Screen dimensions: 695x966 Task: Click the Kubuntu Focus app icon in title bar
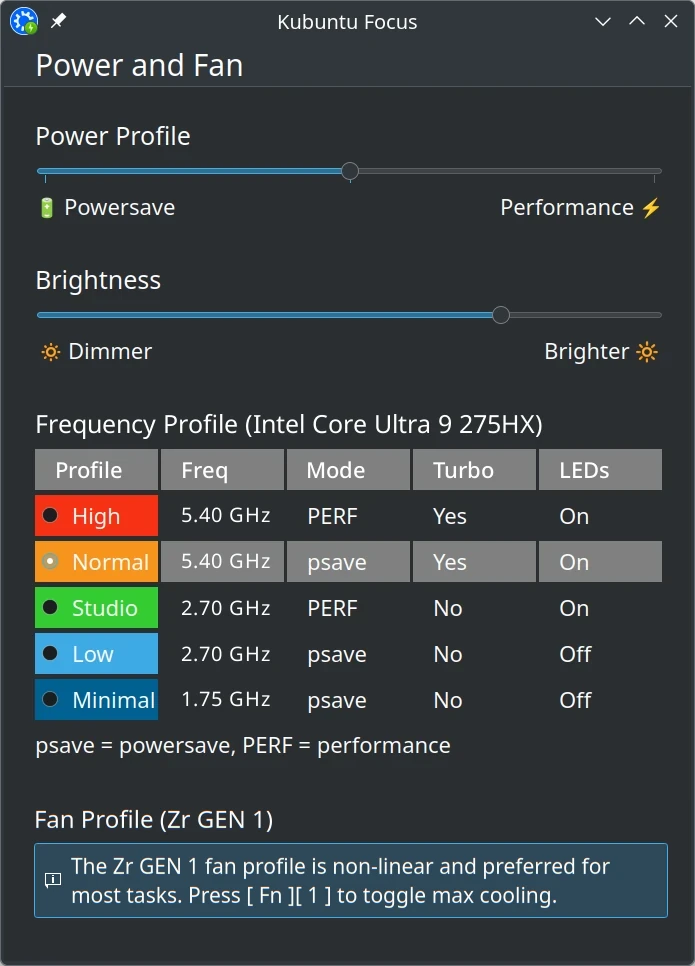[24, 22]
